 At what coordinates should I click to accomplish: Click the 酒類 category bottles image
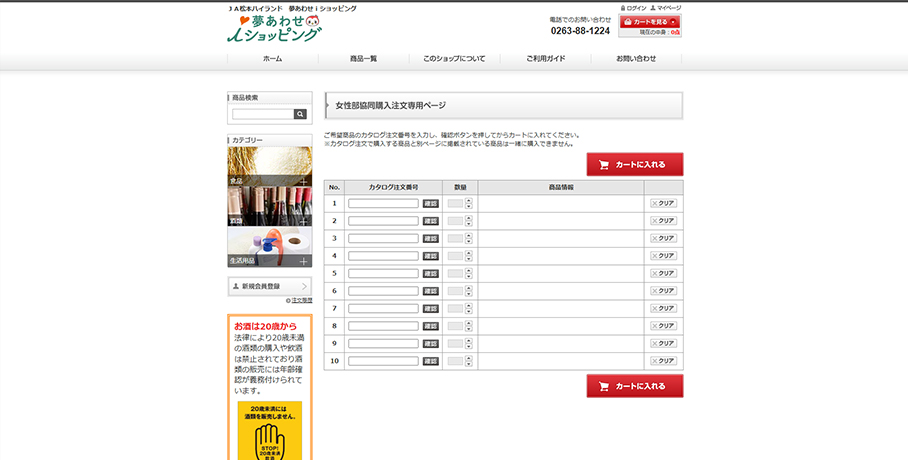point(270,206)
